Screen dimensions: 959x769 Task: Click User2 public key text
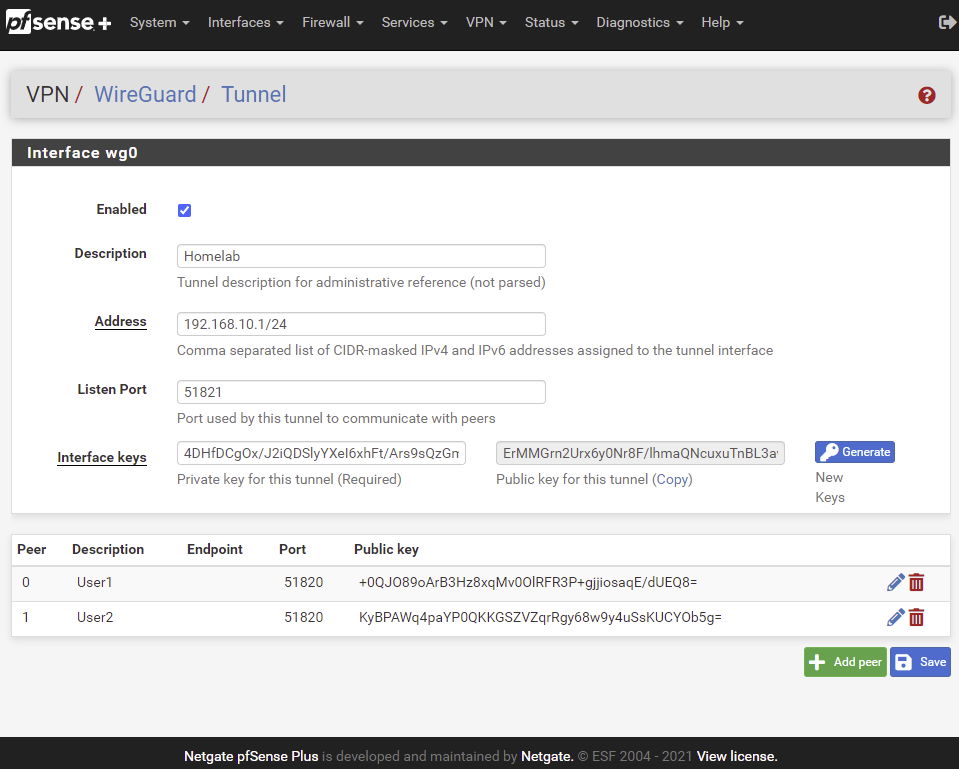point(540,618)
